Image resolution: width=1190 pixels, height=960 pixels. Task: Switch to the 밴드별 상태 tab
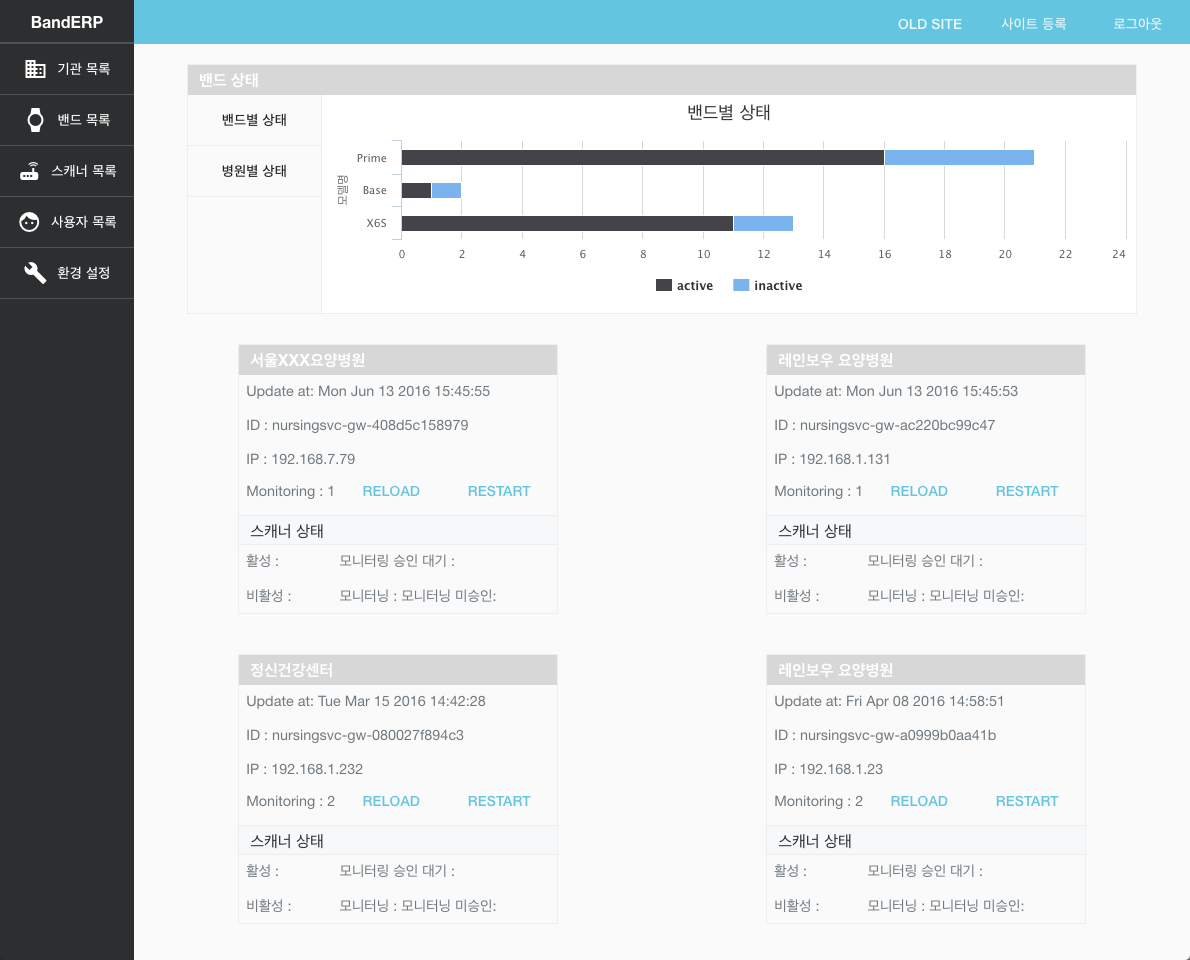pyautogui.click(x=254, y=120)
